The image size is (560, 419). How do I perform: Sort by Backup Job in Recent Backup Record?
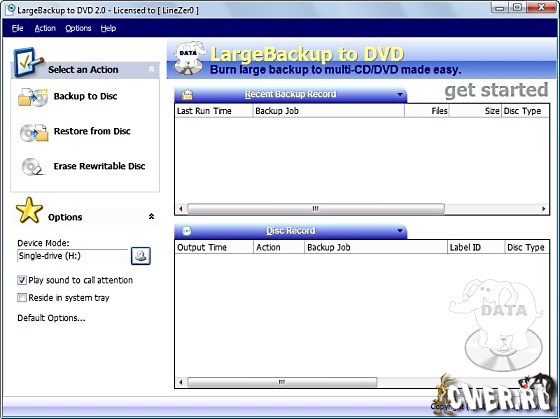click(329, 111)
